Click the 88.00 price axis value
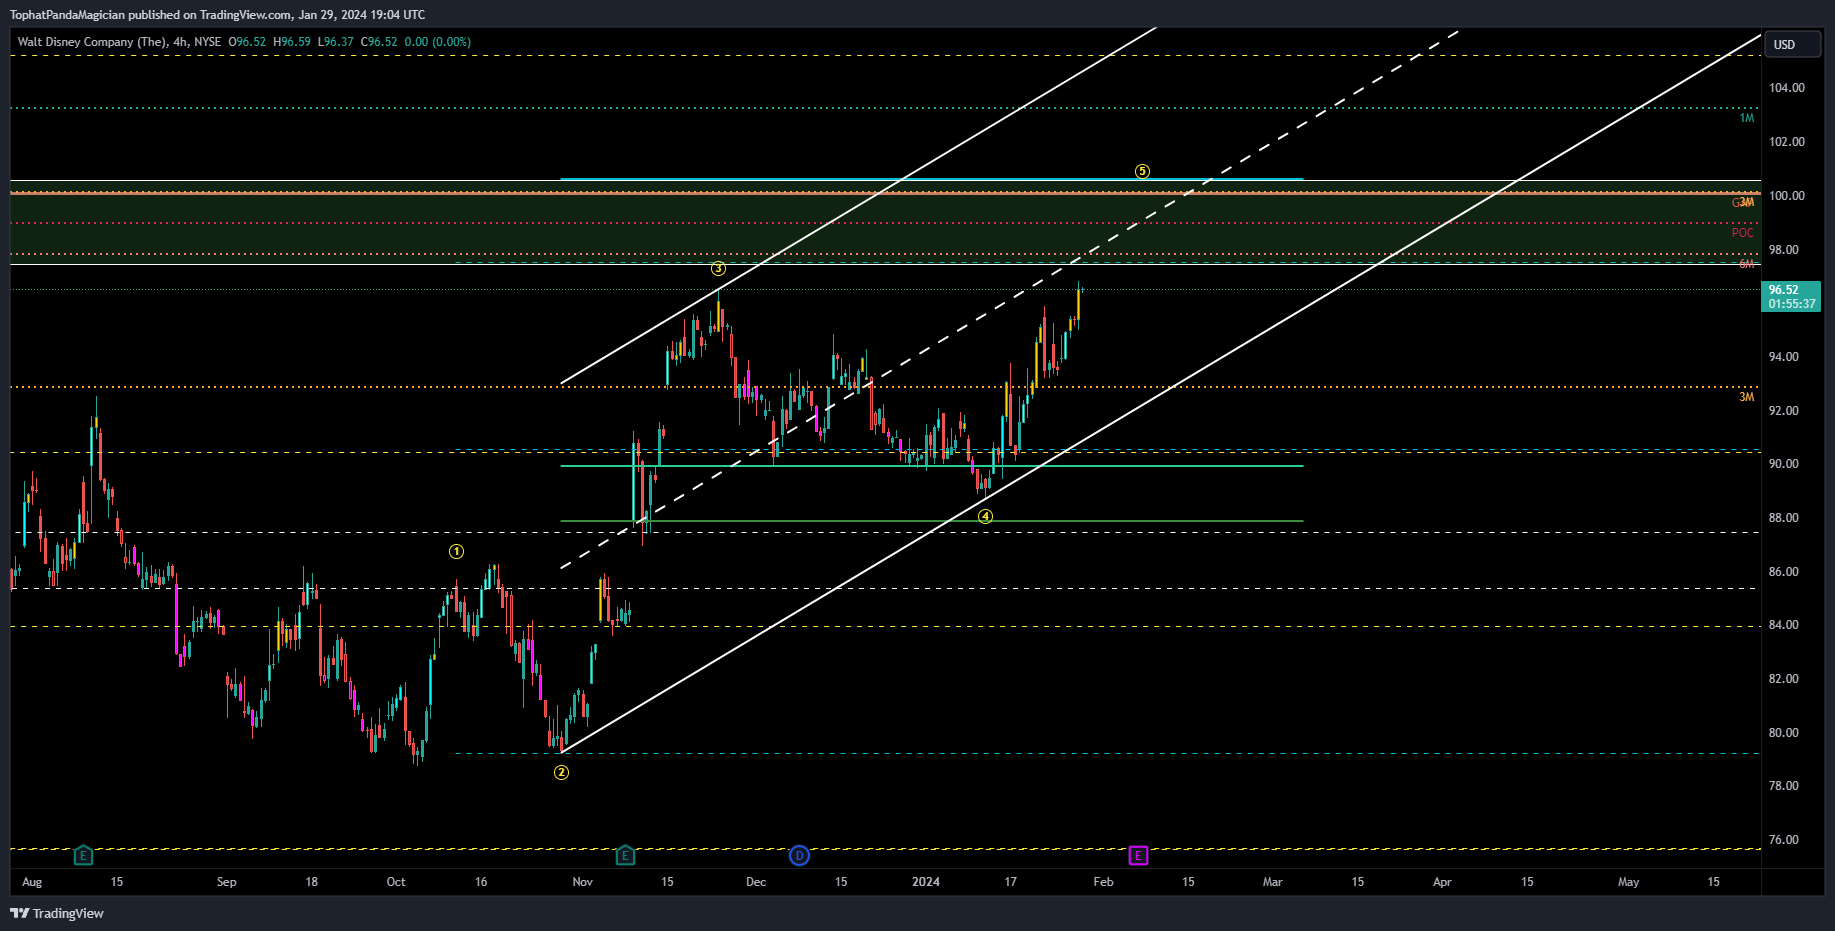 pos(1783,518)
